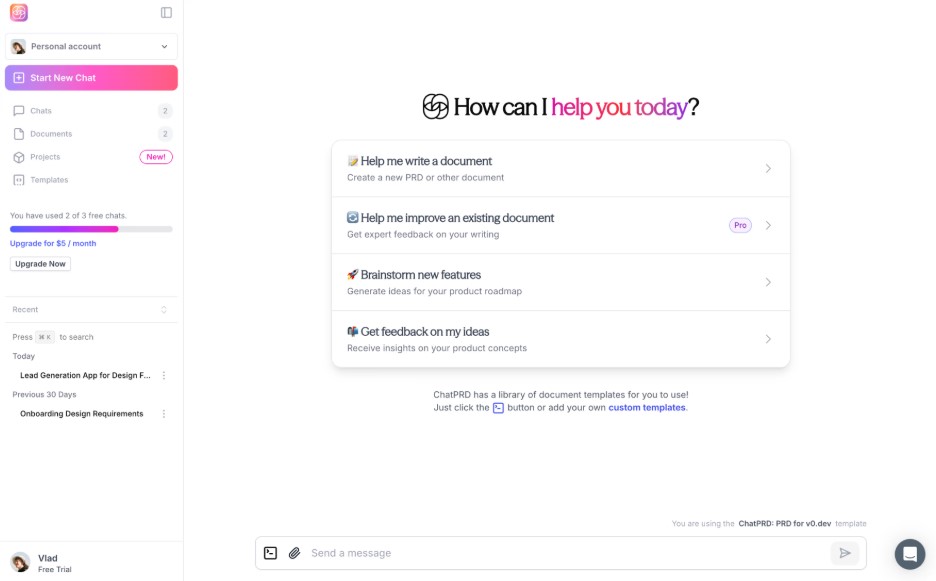This screenshot has width=936, height=581.
Task: Go to Projects in sidebar
Action: tap(45, 157)
